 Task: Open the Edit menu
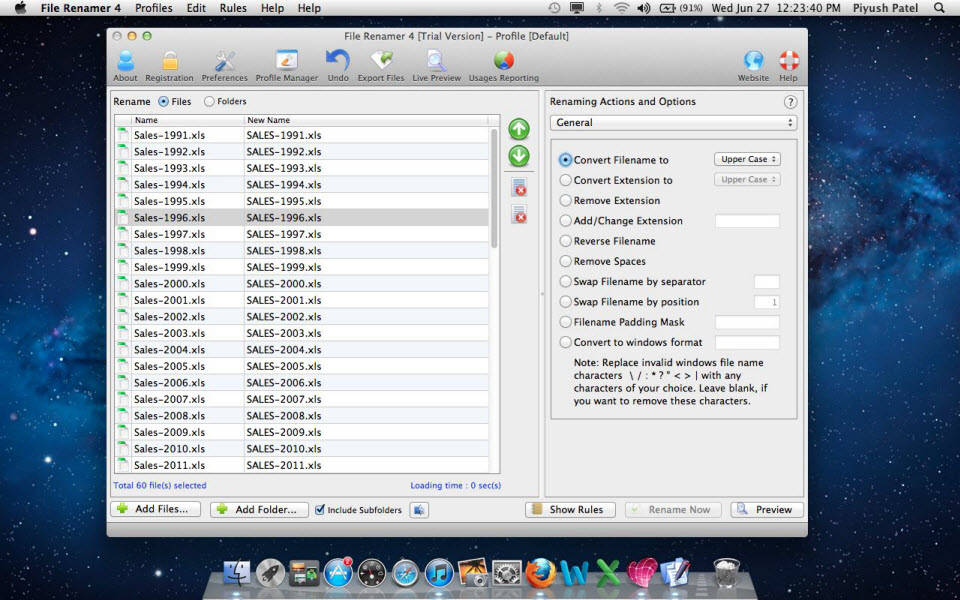[196, 8]
